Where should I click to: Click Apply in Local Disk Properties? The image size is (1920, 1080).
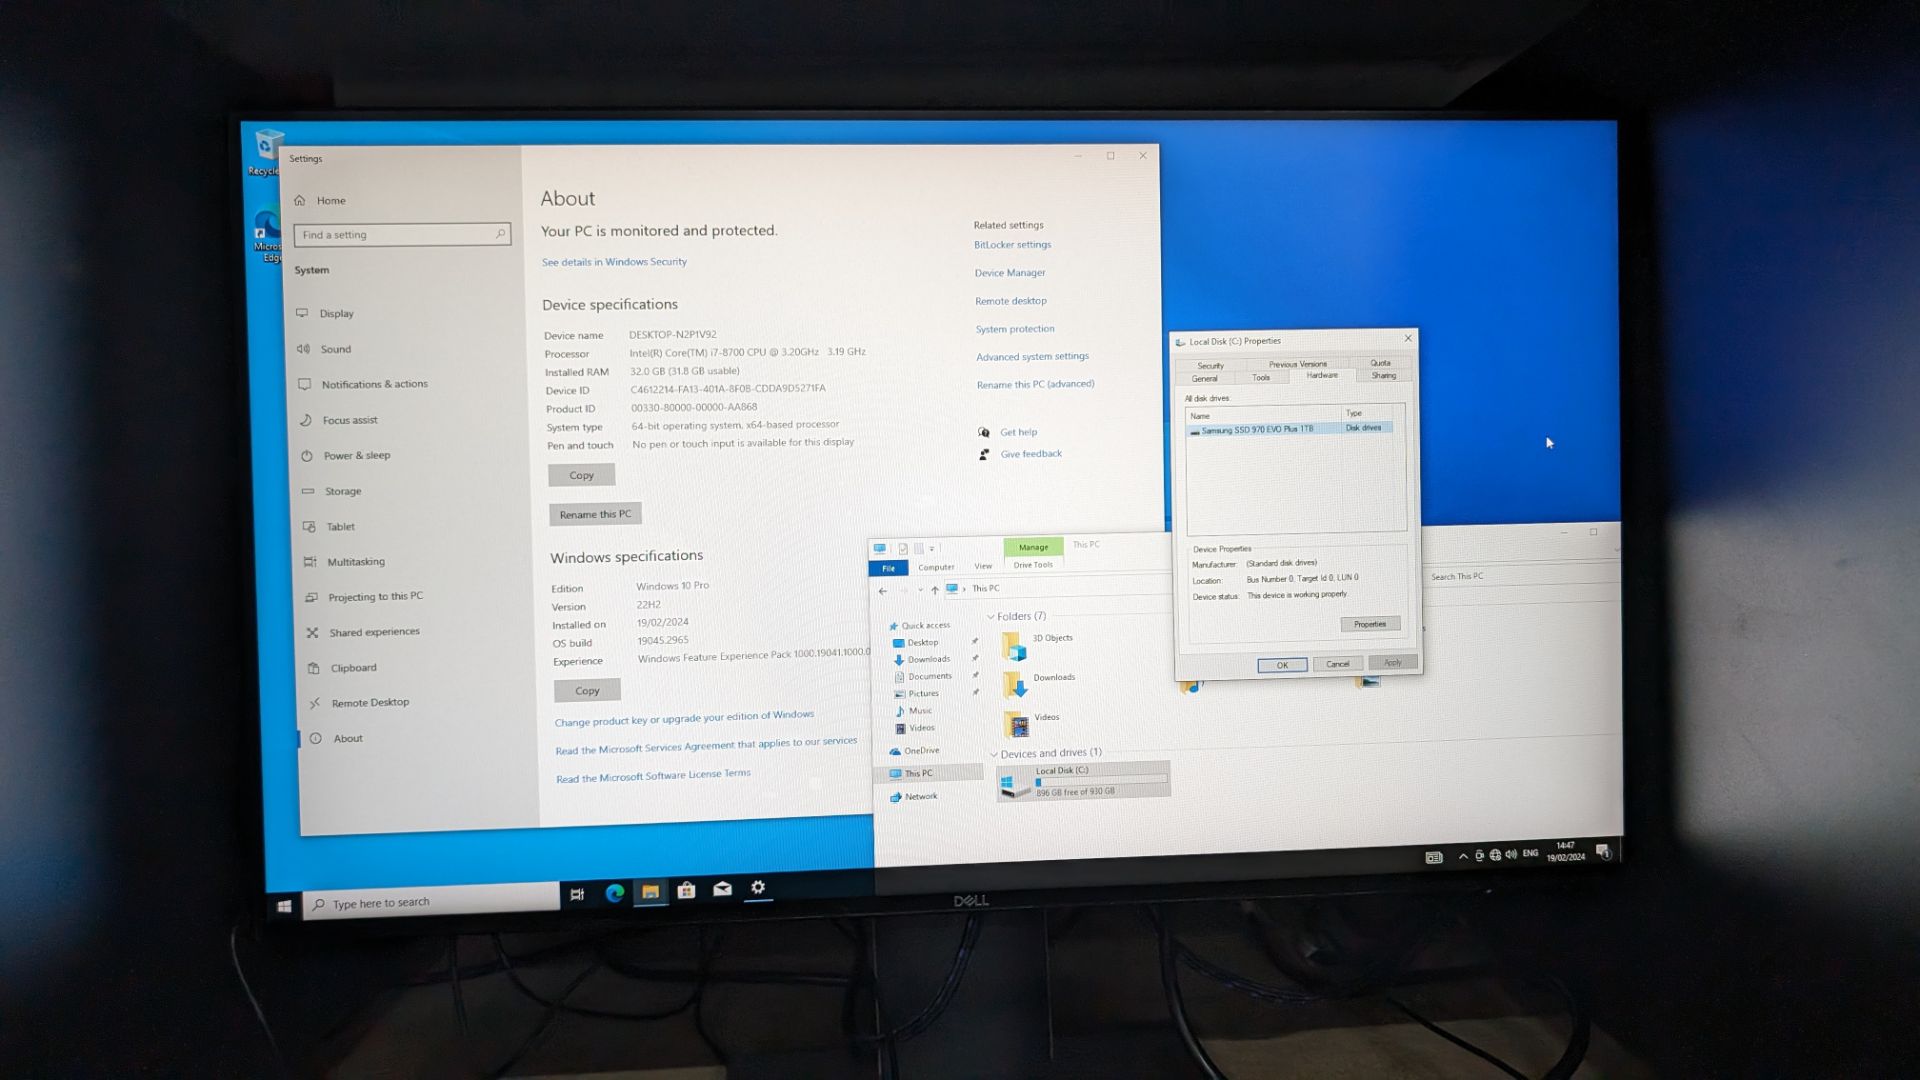click(1390, 662)
